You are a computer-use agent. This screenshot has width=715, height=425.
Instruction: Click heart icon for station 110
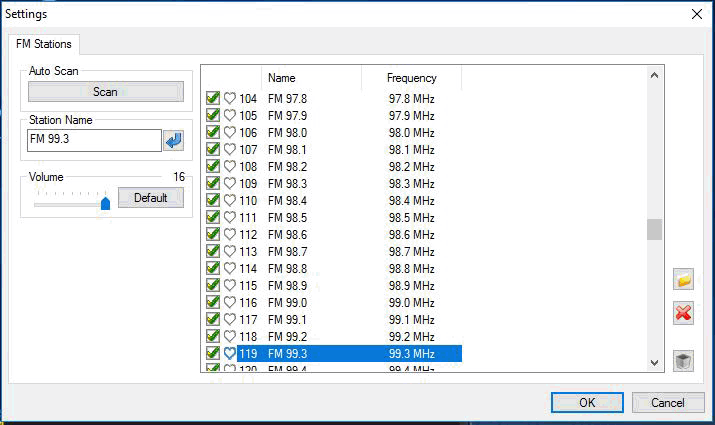click(x=229, y=200)
